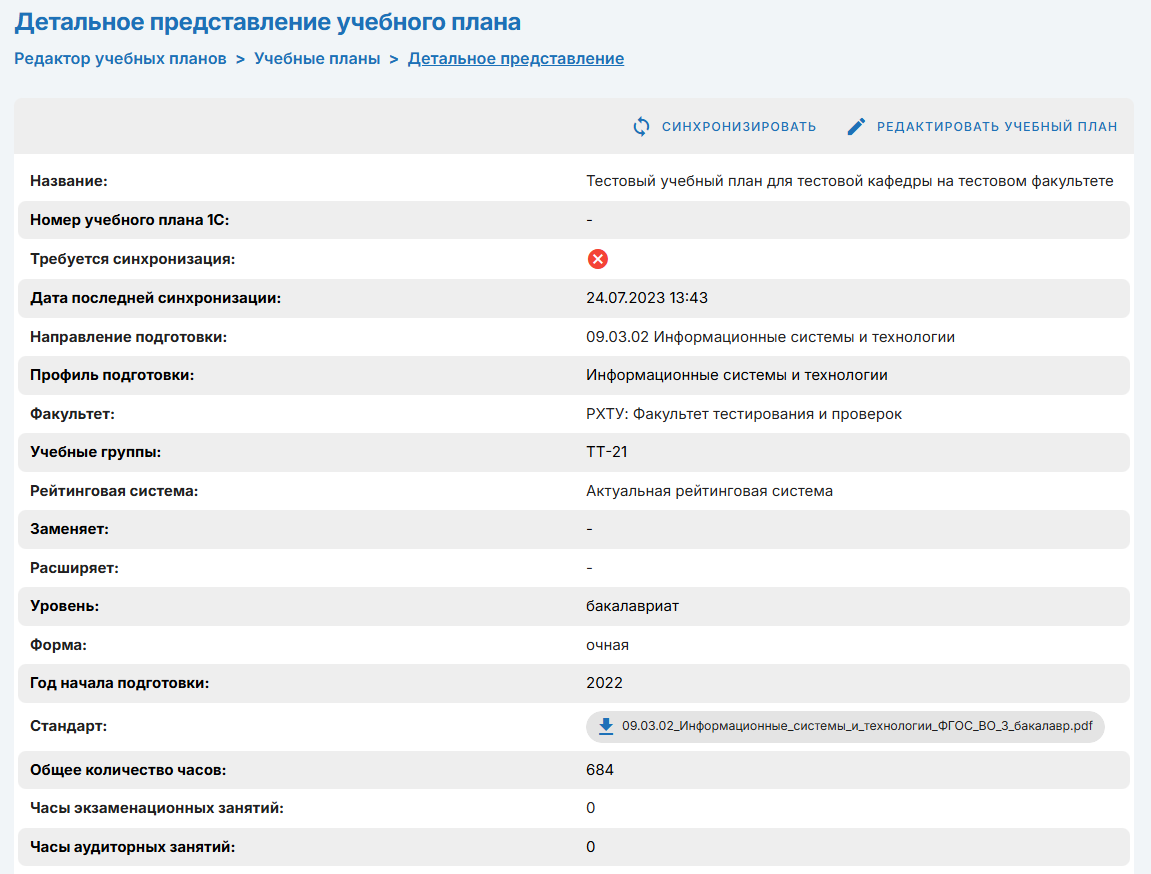The height and width of the screenshot is (874, 1151).
Task: Select the start year 2022 value
Action: tap(604, 683)
